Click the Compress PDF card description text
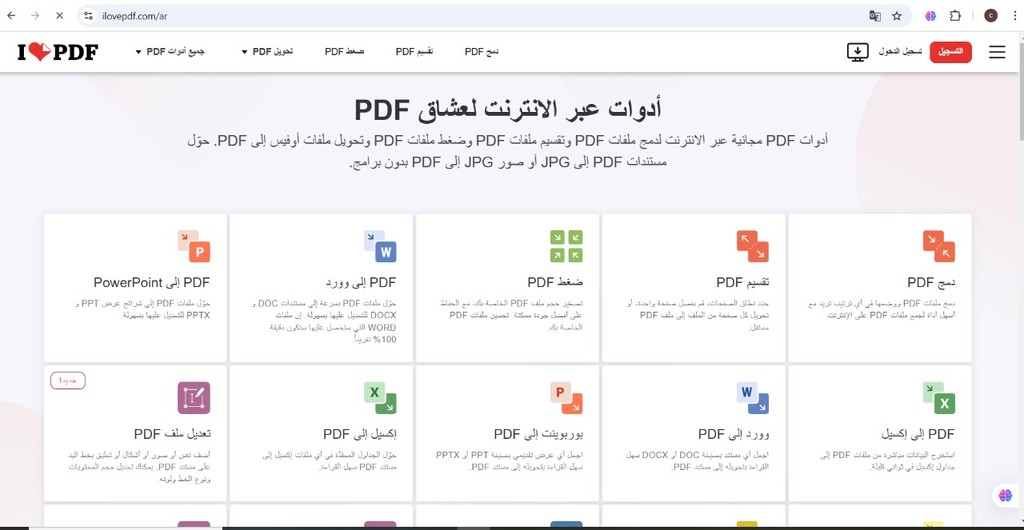Viewport: 1024px width, 530px height. [513, 315]
